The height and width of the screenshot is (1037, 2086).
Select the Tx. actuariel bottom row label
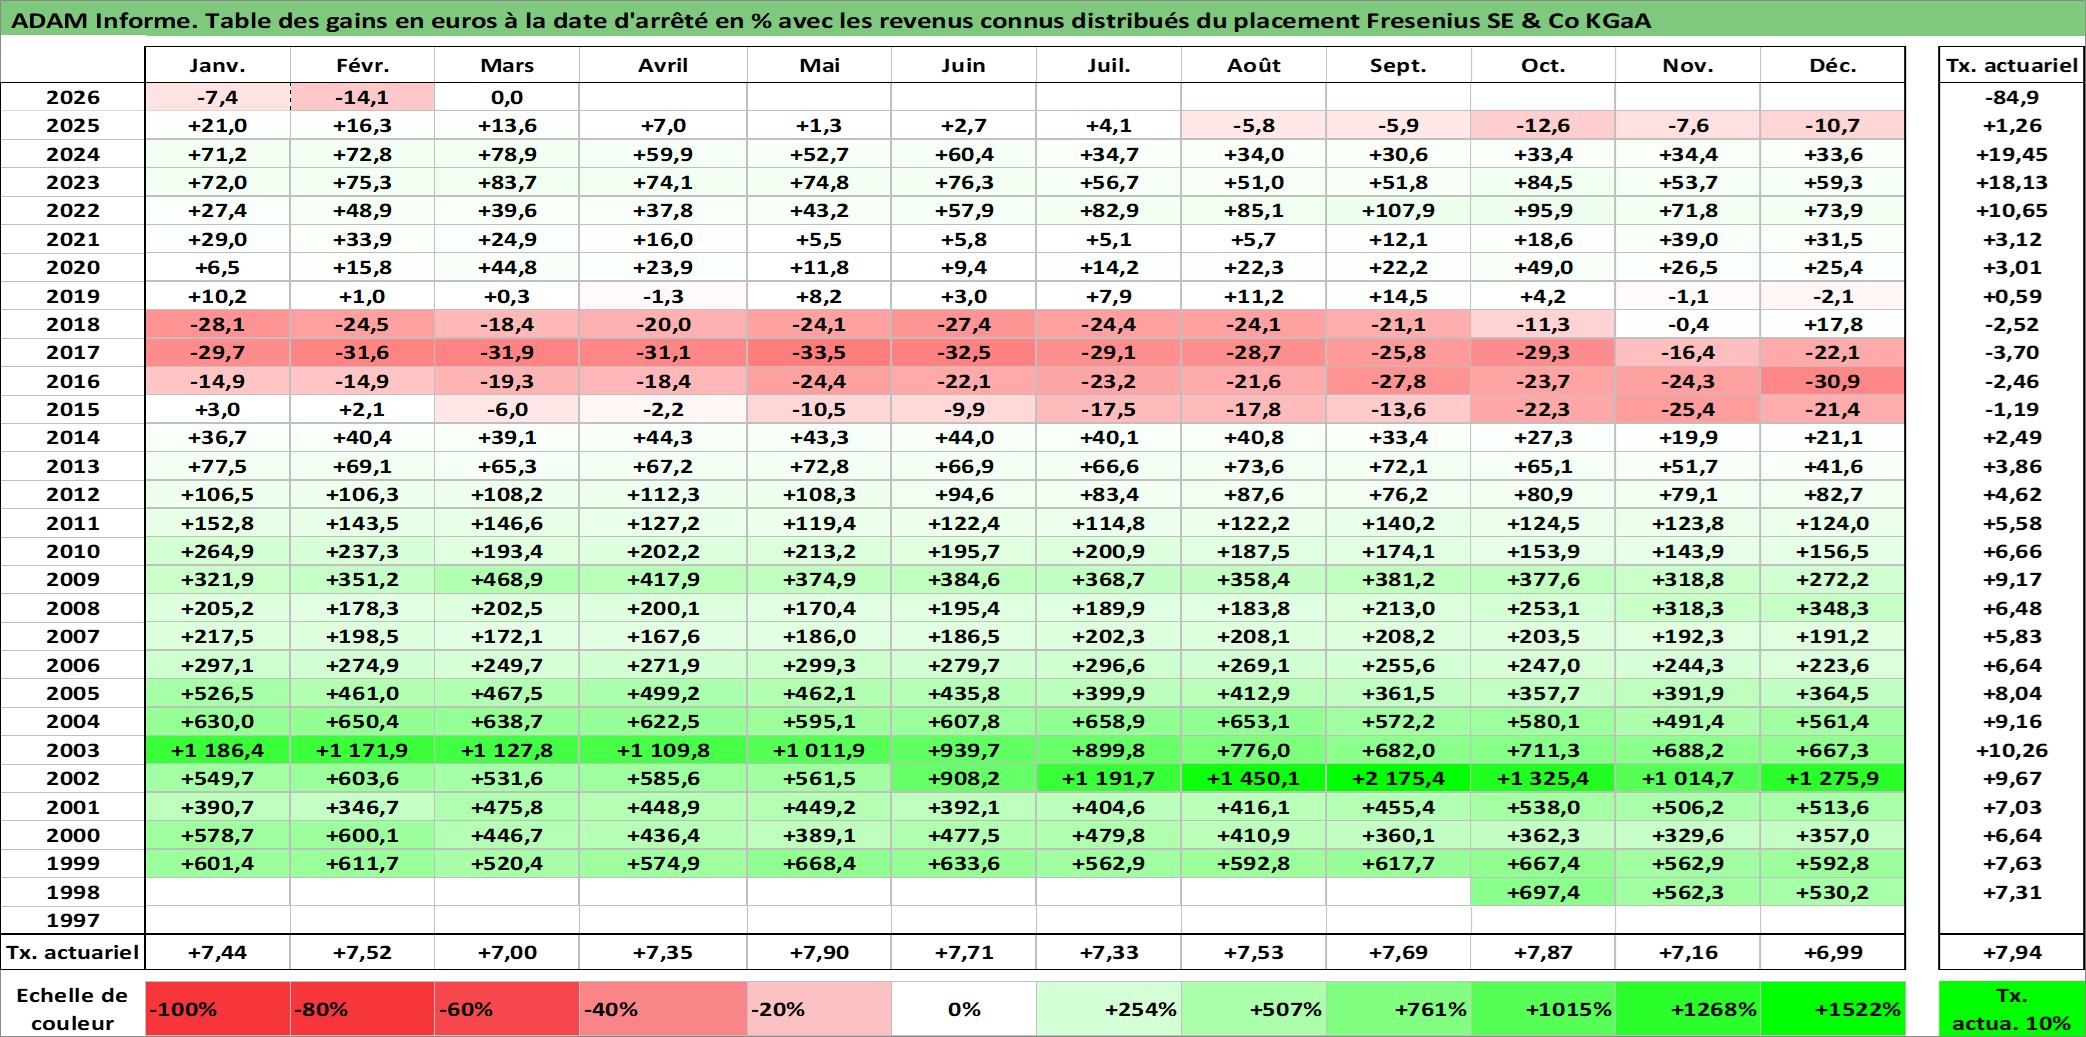(x=73, y=952)
